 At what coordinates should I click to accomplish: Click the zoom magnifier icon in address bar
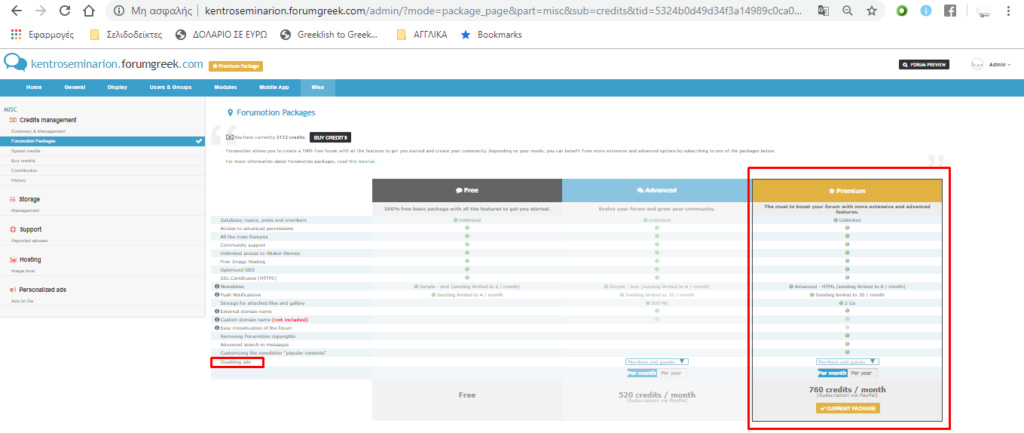[847, 11]
